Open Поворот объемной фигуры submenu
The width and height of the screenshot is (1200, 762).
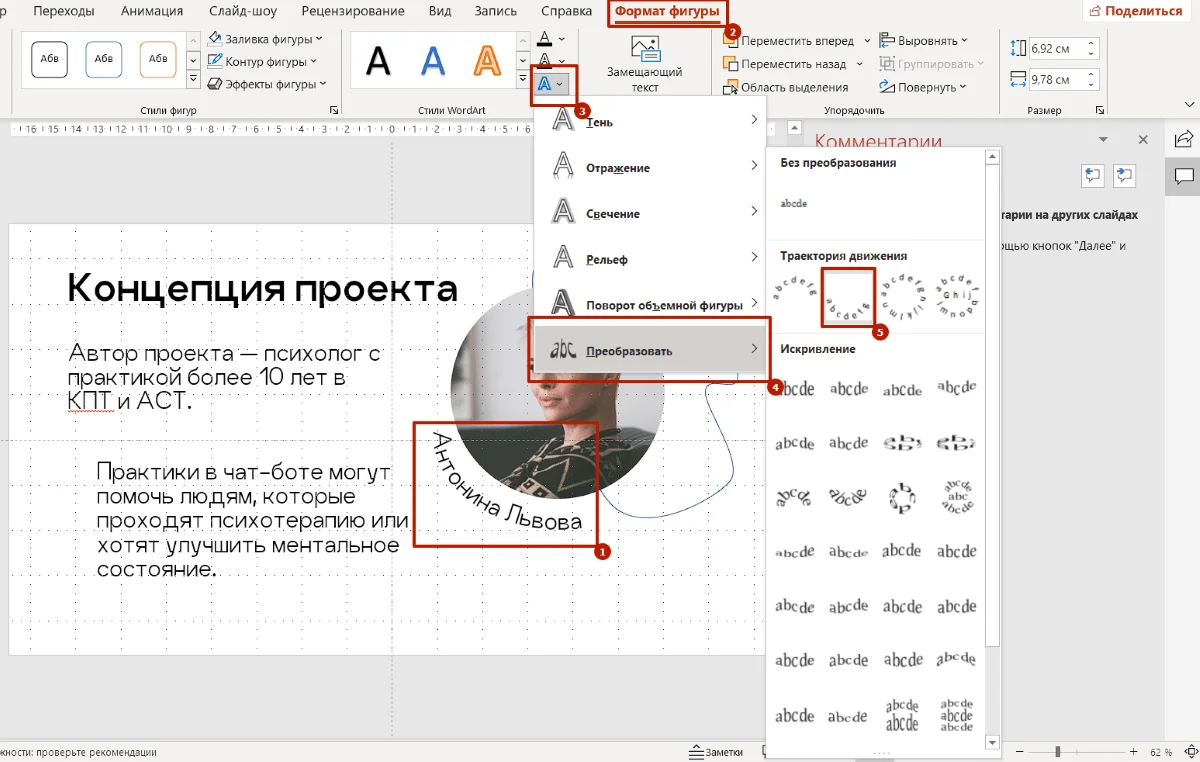pyautogui.click(x=651, y=304)
